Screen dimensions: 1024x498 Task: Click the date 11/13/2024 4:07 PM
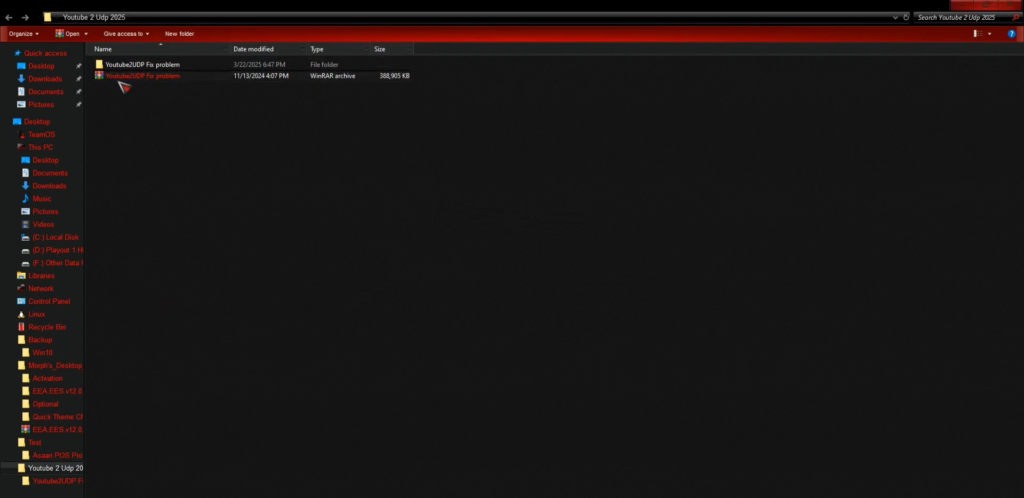click(x=261, y=76)
